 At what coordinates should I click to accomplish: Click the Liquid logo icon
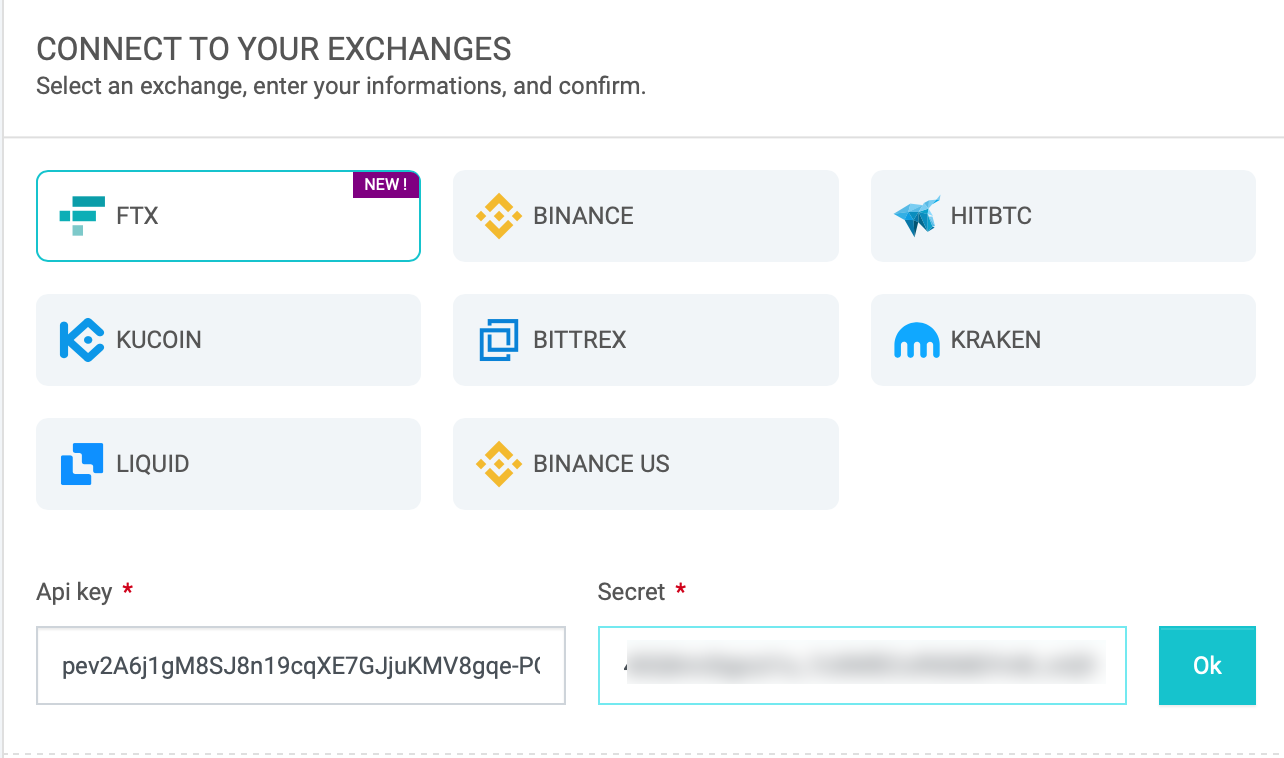coord(82,464)
